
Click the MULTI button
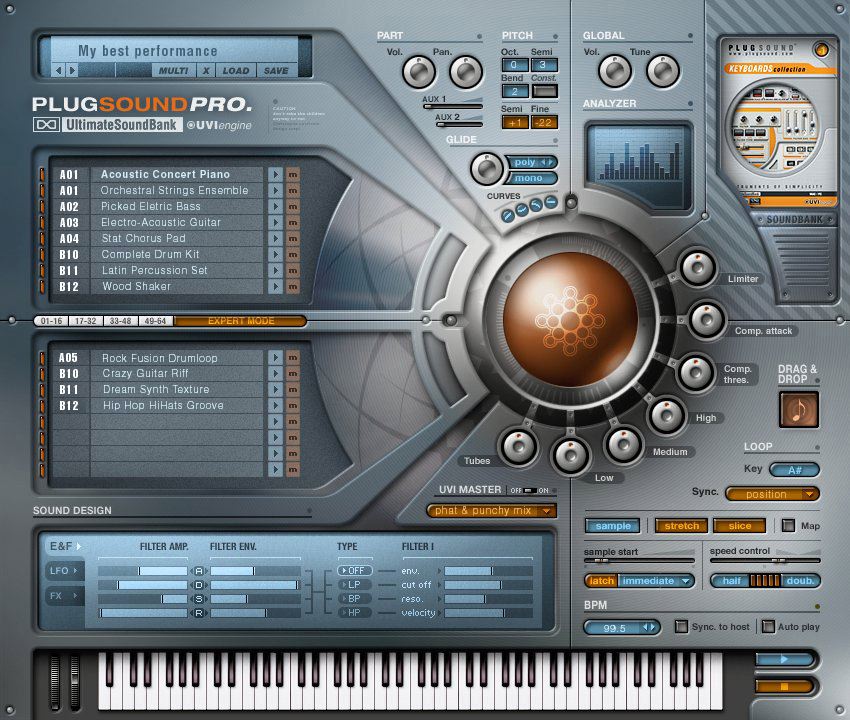tap(173, 70)
